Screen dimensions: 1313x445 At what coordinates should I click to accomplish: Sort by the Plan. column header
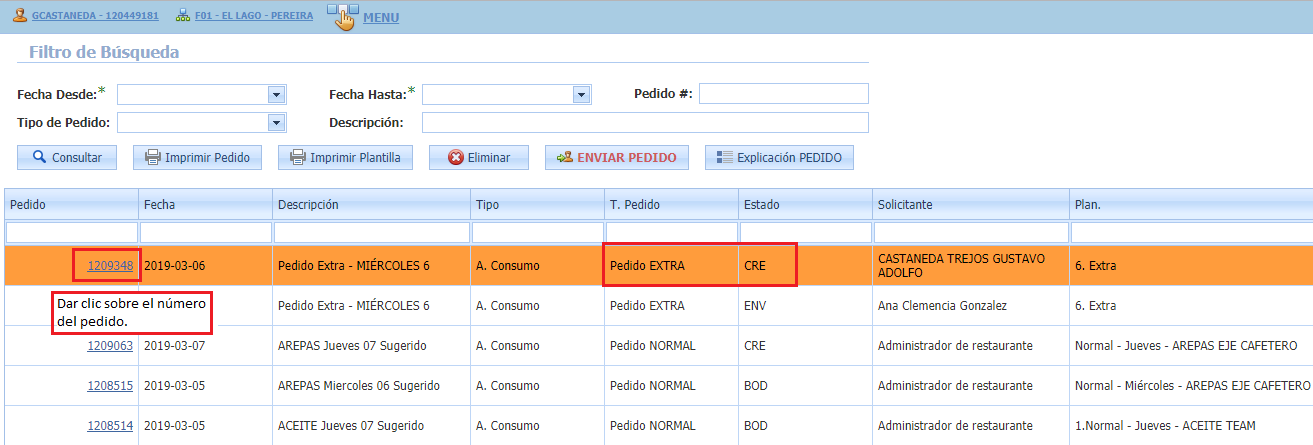pos(1191,204)
